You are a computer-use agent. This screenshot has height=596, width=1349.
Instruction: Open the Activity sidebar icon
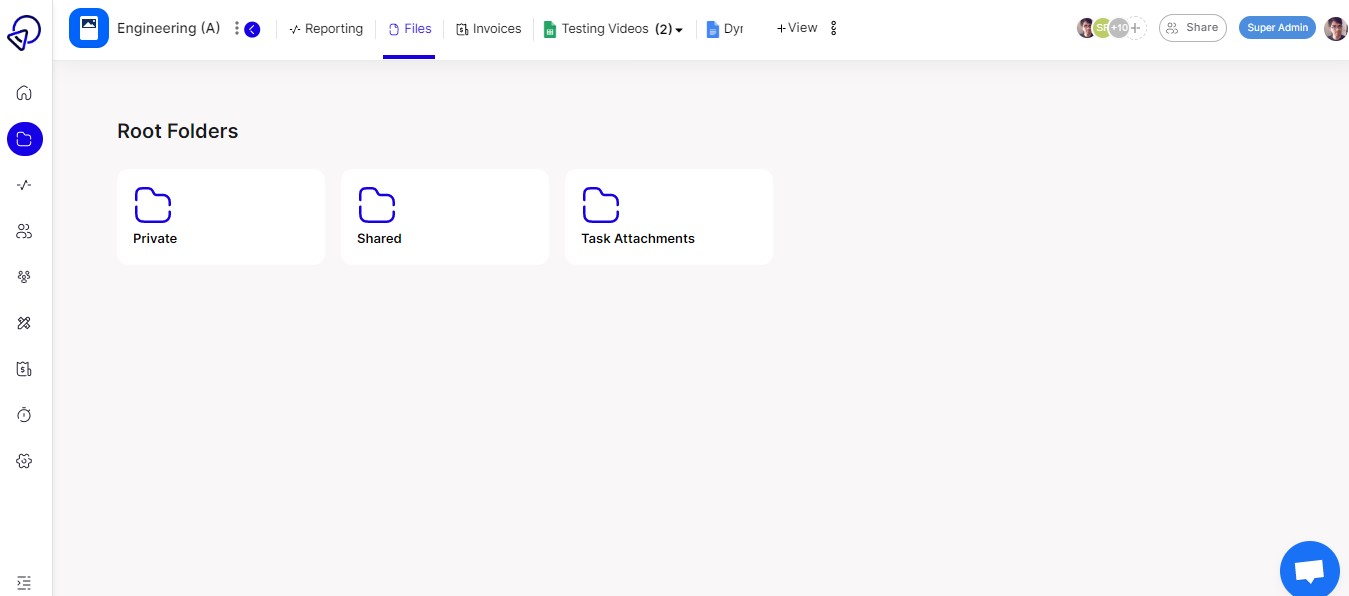(24, 185)
